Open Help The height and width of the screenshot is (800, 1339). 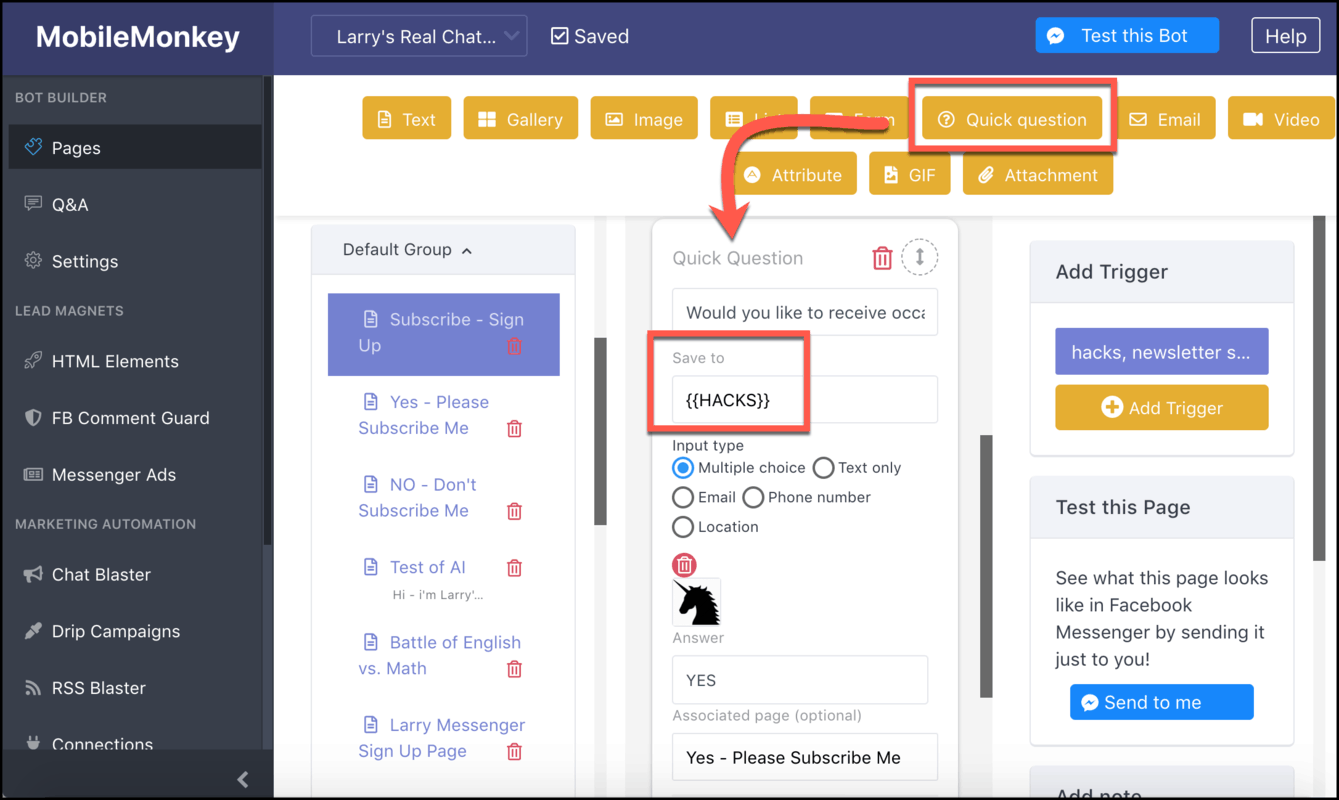click(1285, 36)
